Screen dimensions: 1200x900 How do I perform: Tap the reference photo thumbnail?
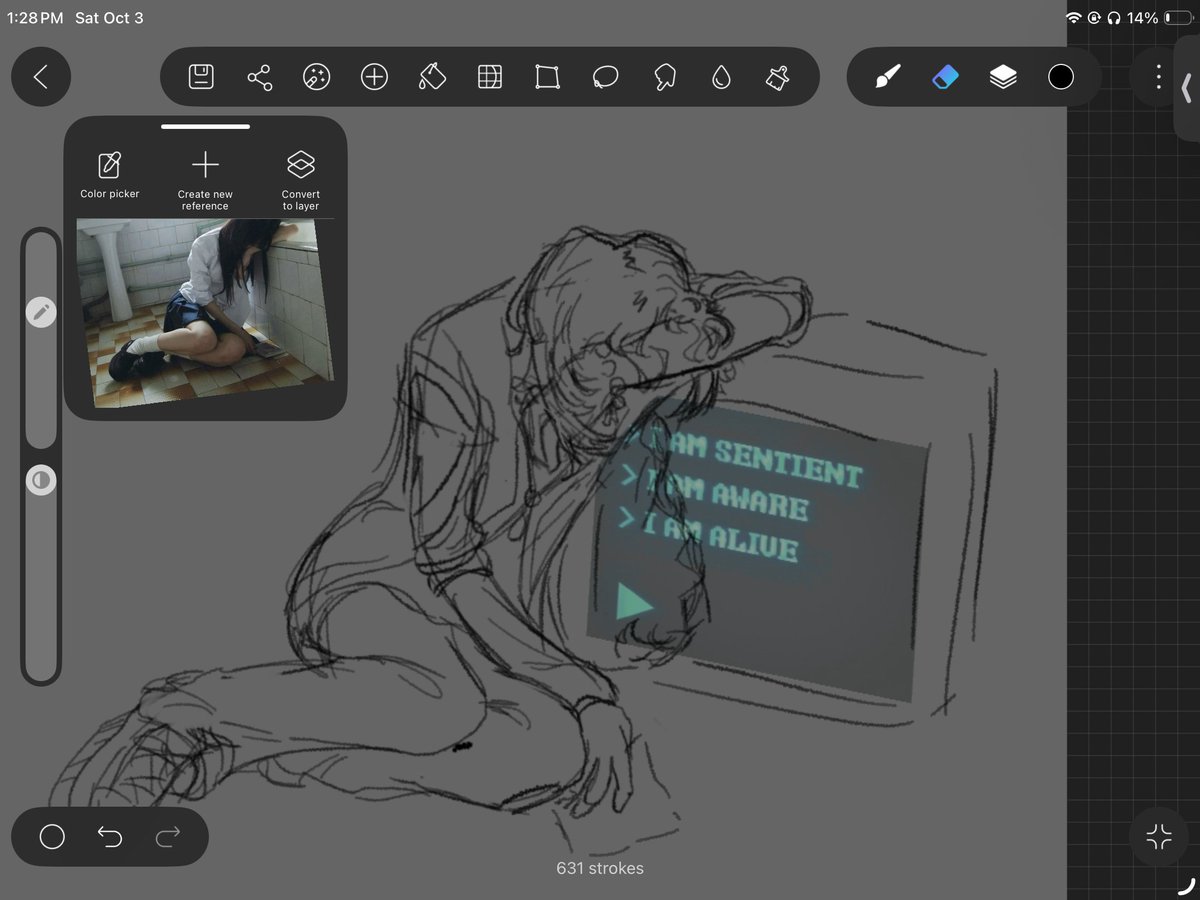[x=205, y=313]
